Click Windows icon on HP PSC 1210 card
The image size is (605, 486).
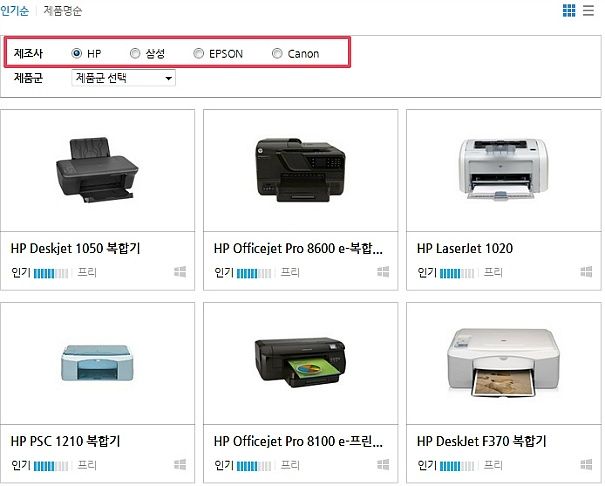point(180,465)
